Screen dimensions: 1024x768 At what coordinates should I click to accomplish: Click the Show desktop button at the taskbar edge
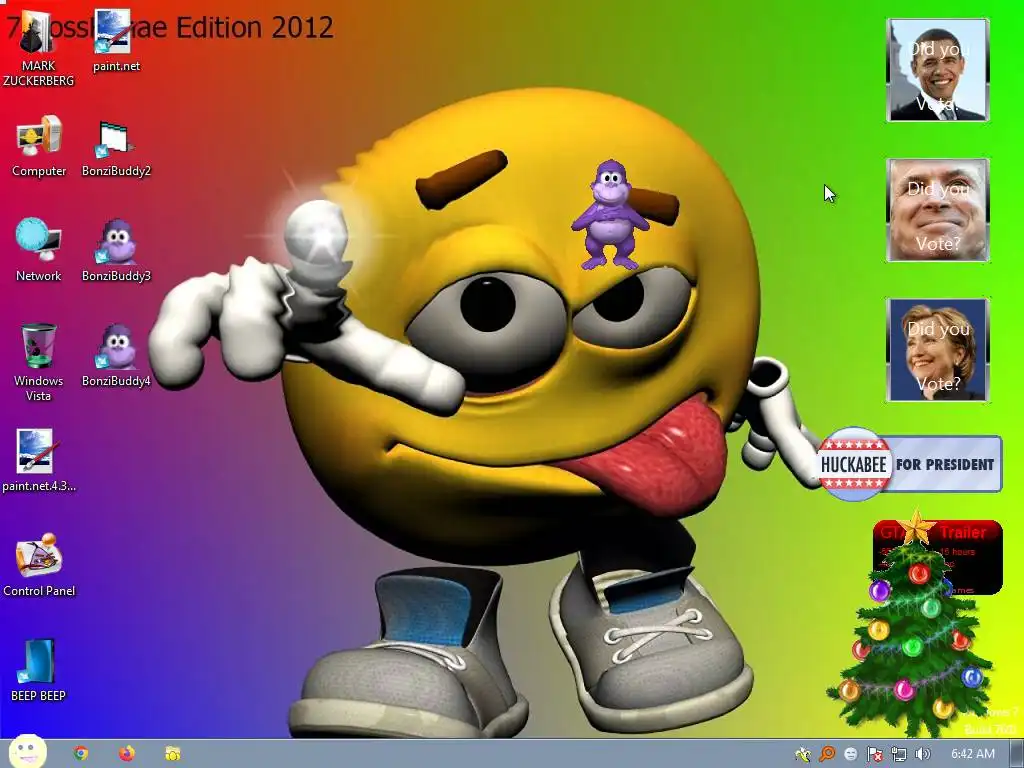1016,754
